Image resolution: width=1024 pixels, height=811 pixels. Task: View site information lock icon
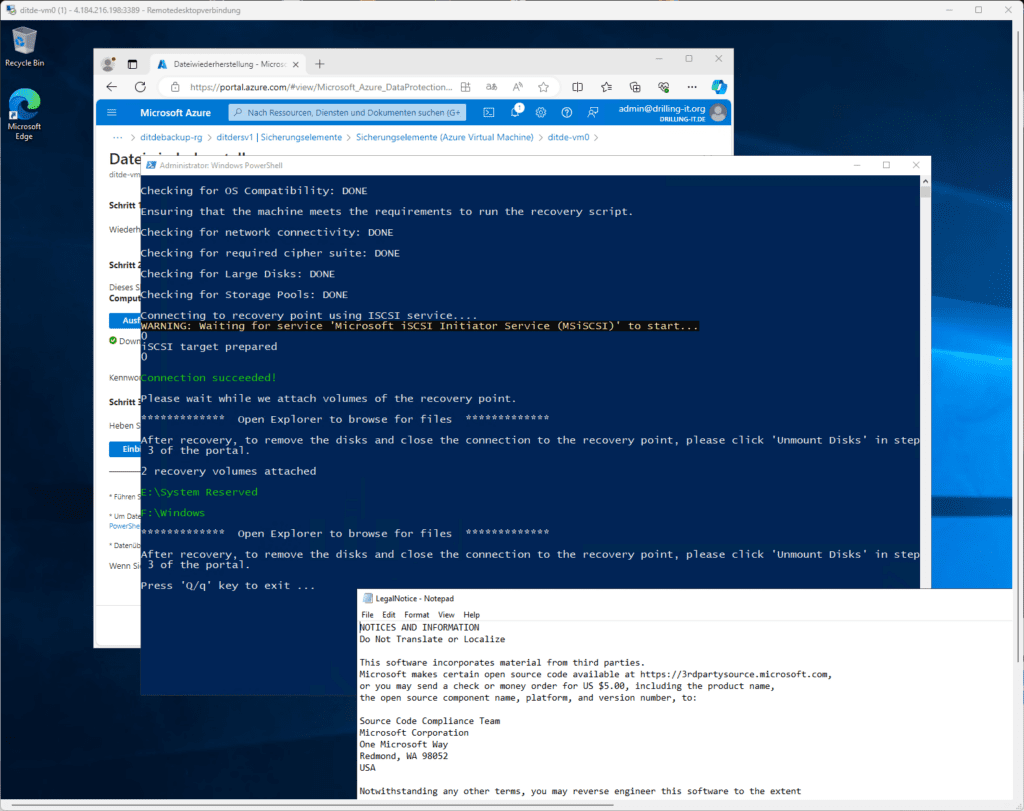point(175,87)
